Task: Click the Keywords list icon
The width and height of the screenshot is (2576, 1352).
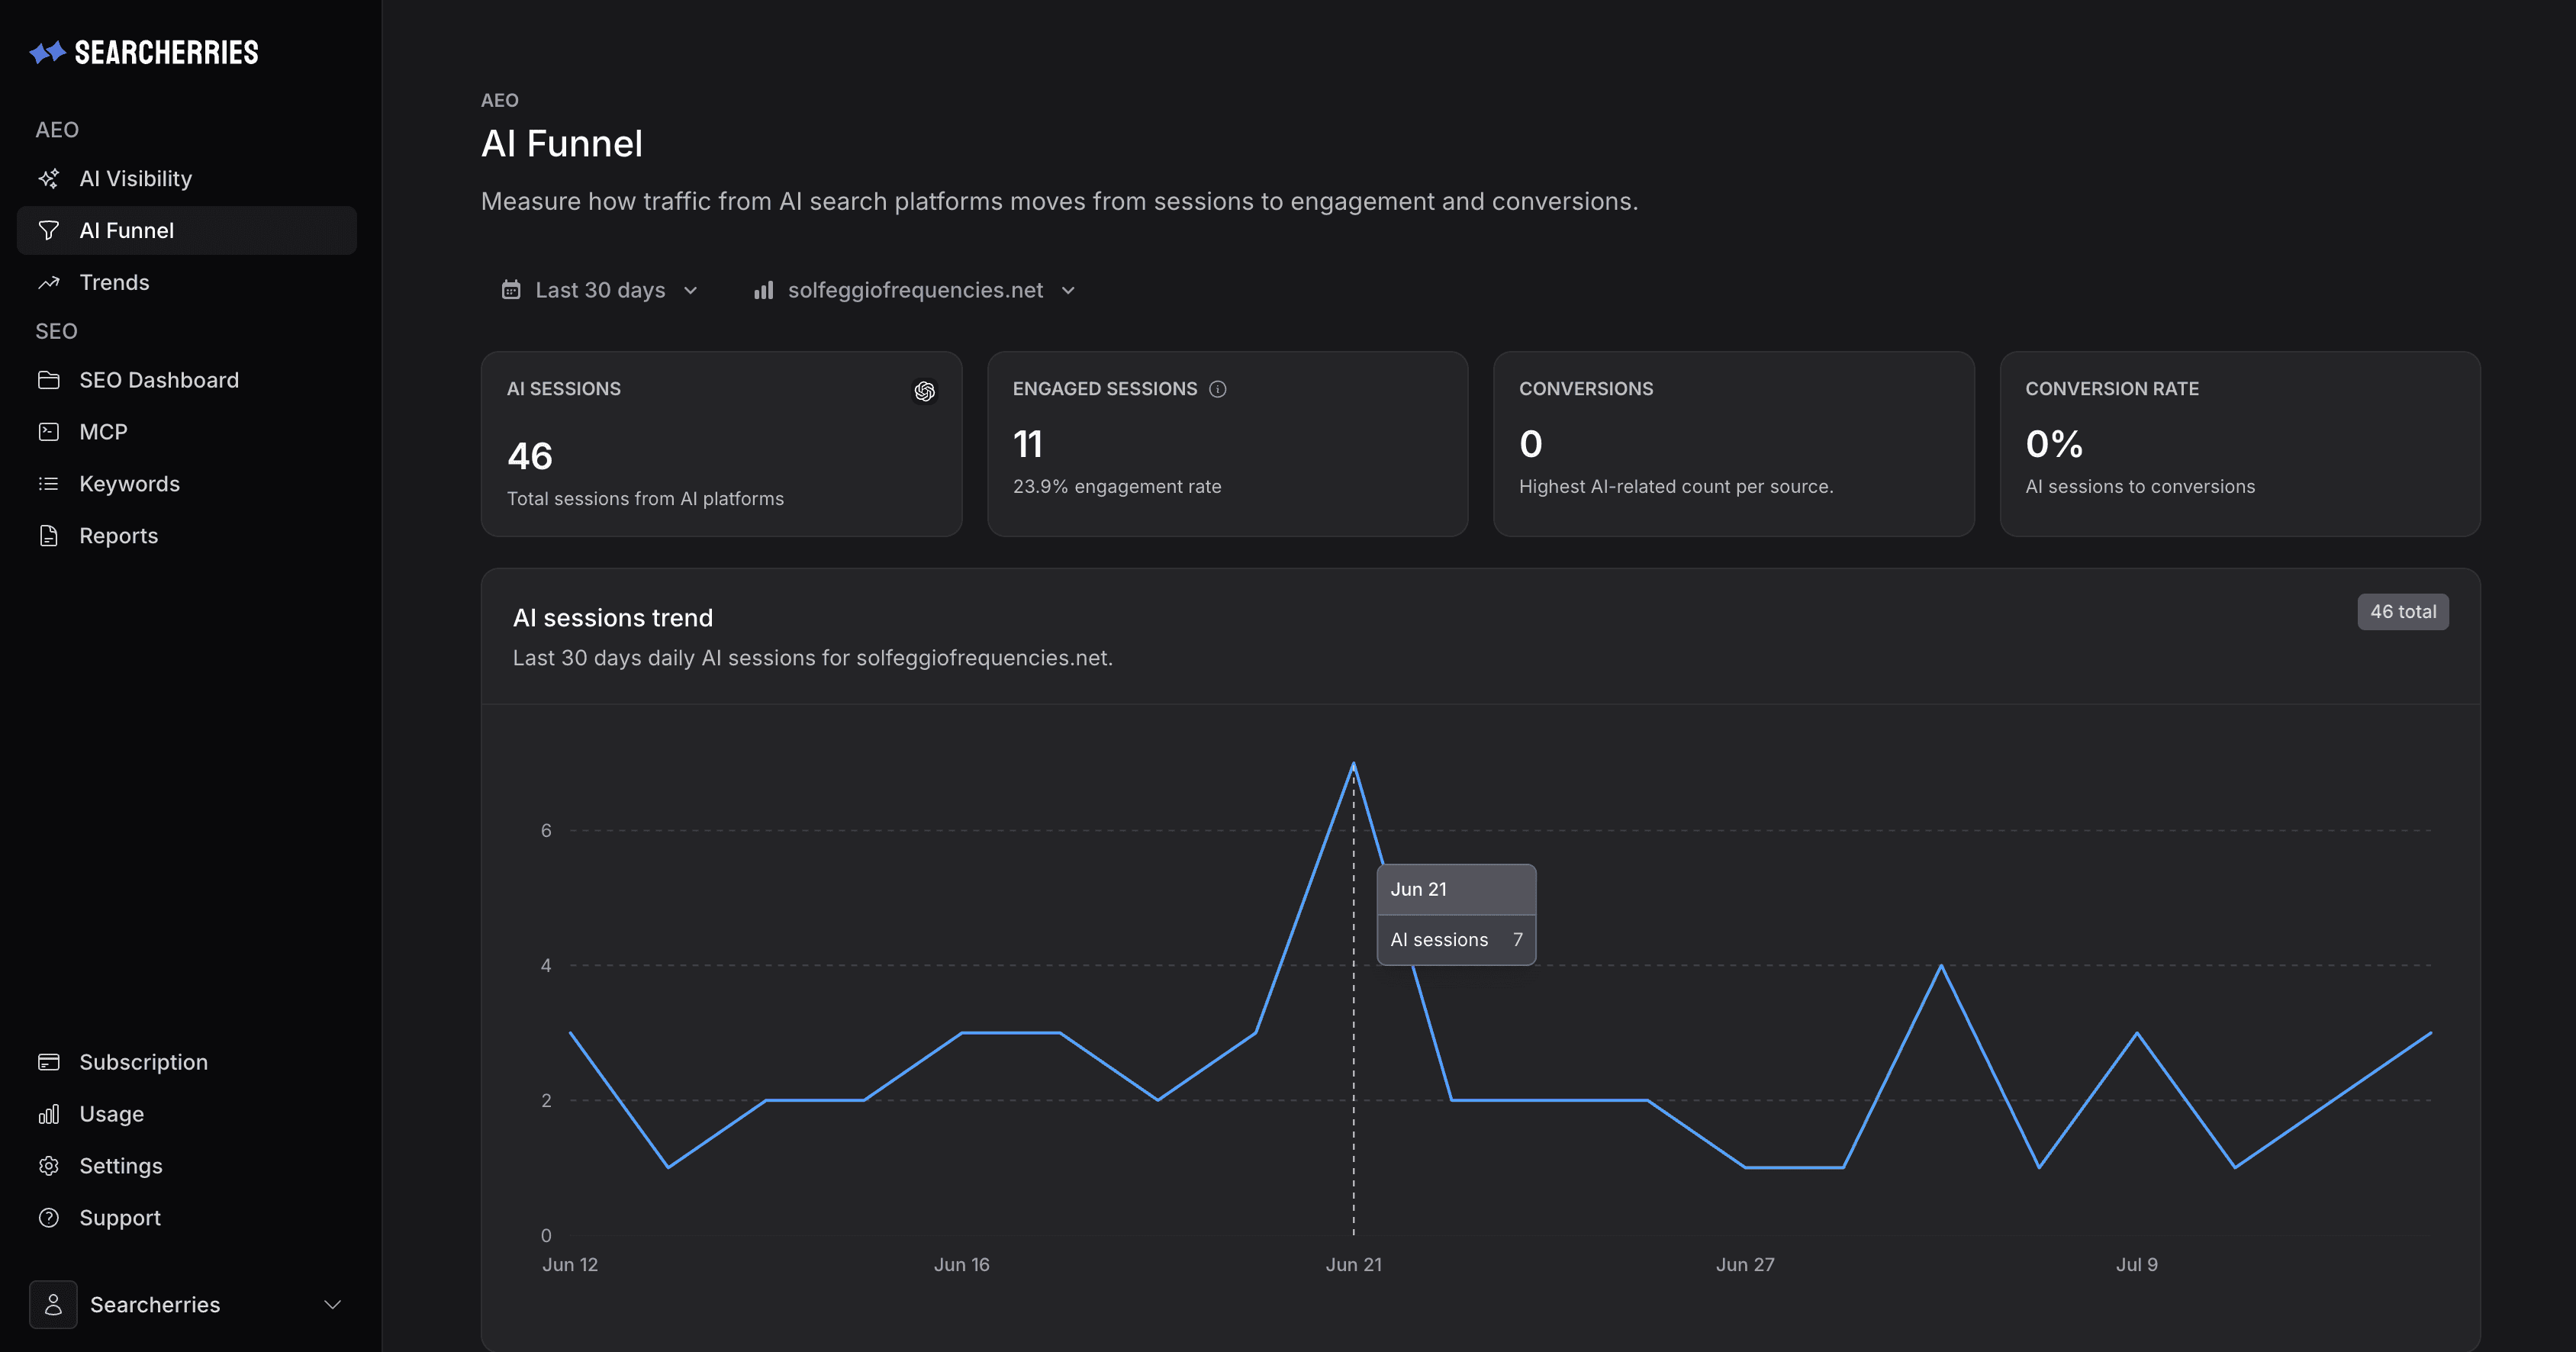Action: [x=48, y=484]
